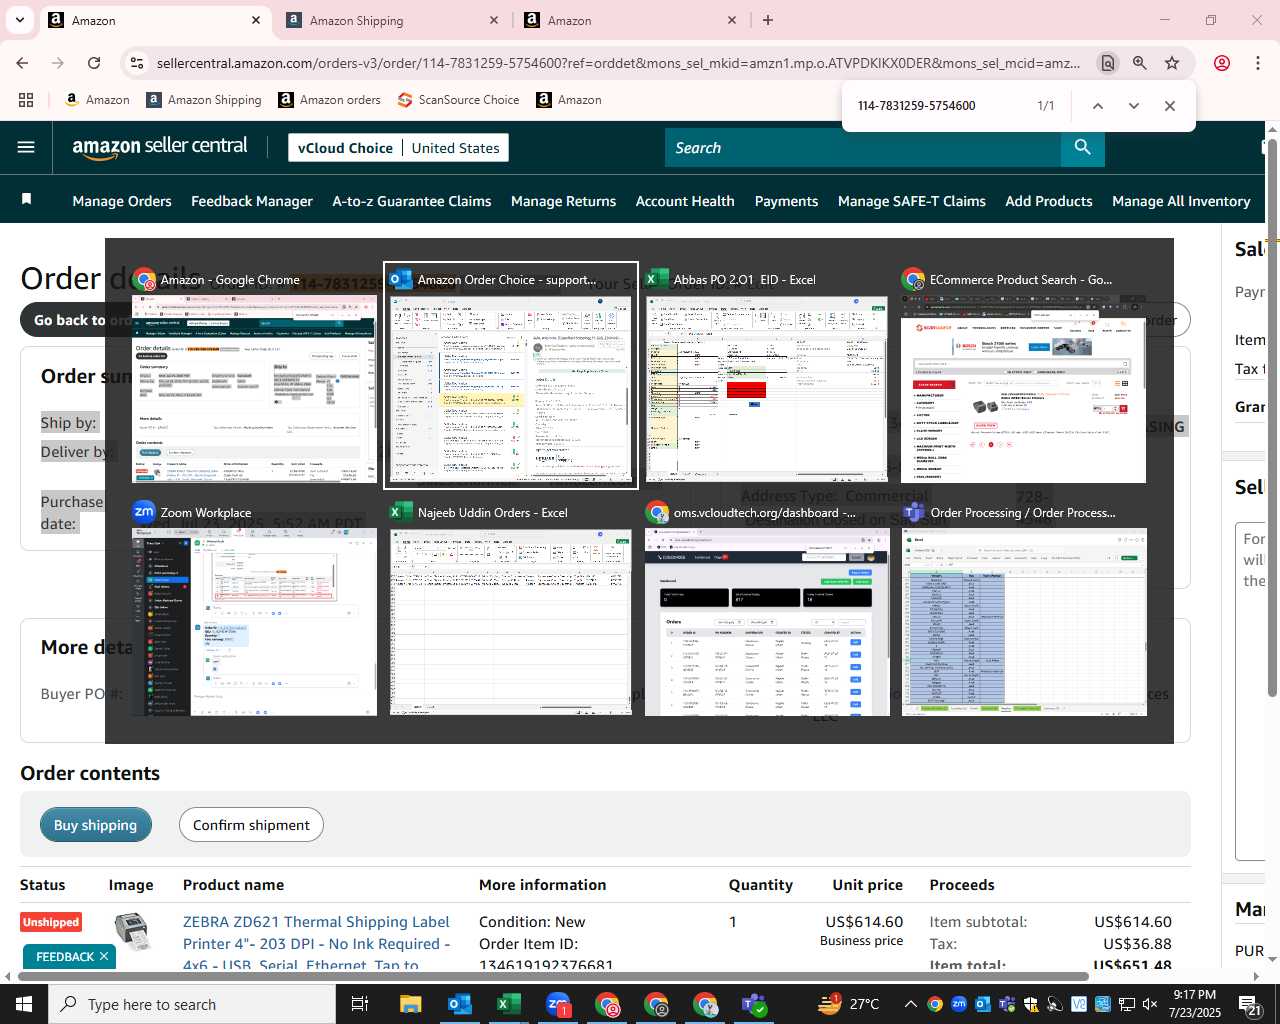The height and width of the screenshot is (1024, 1280).
Task: Open Chrome three-dot menu
Action: coord(1257,63)
